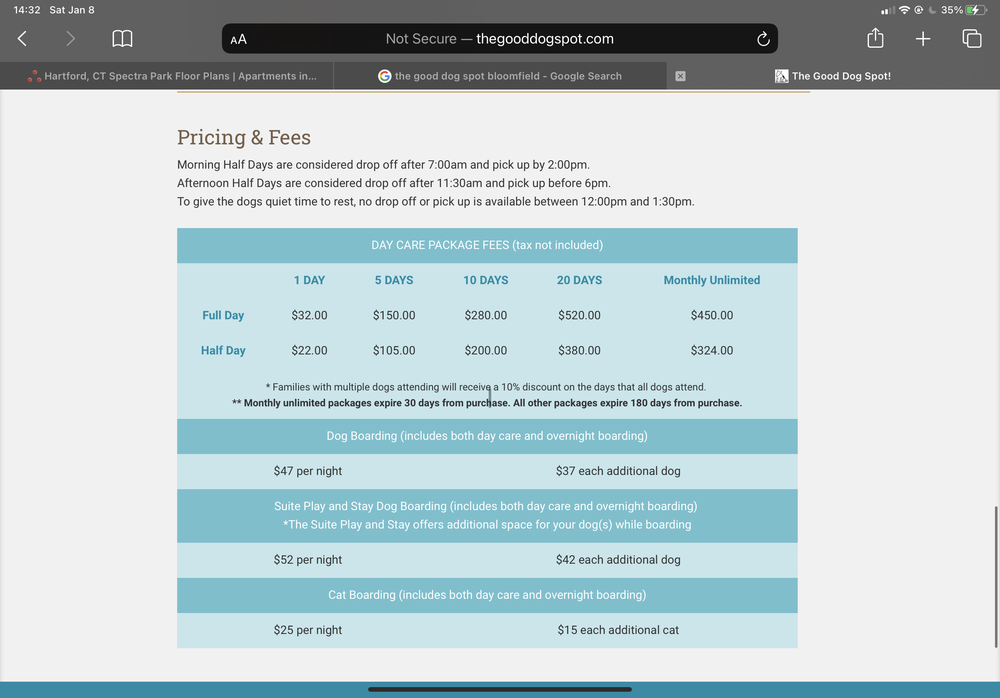
Task: Open the bookmarks book icon
Action: coord(122,39)
